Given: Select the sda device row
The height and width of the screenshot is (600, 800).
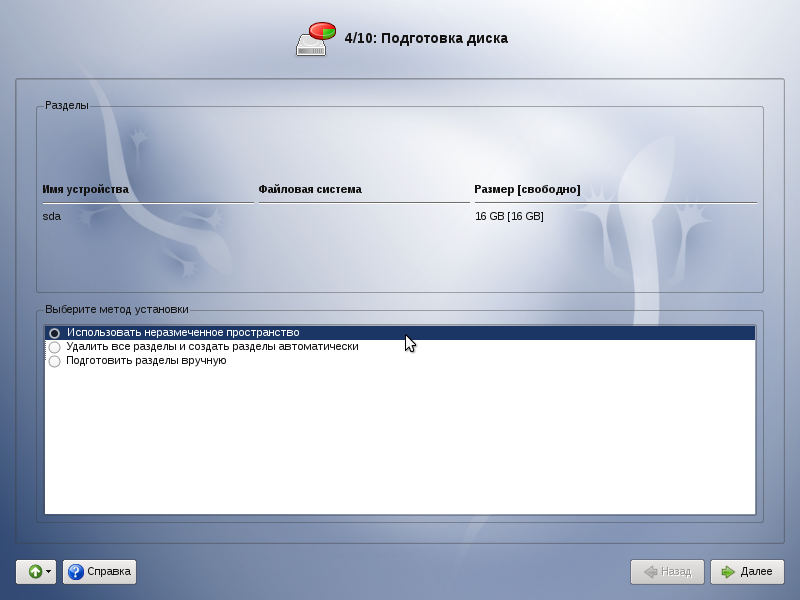Looking at the screenshot, I should point(52,216).
